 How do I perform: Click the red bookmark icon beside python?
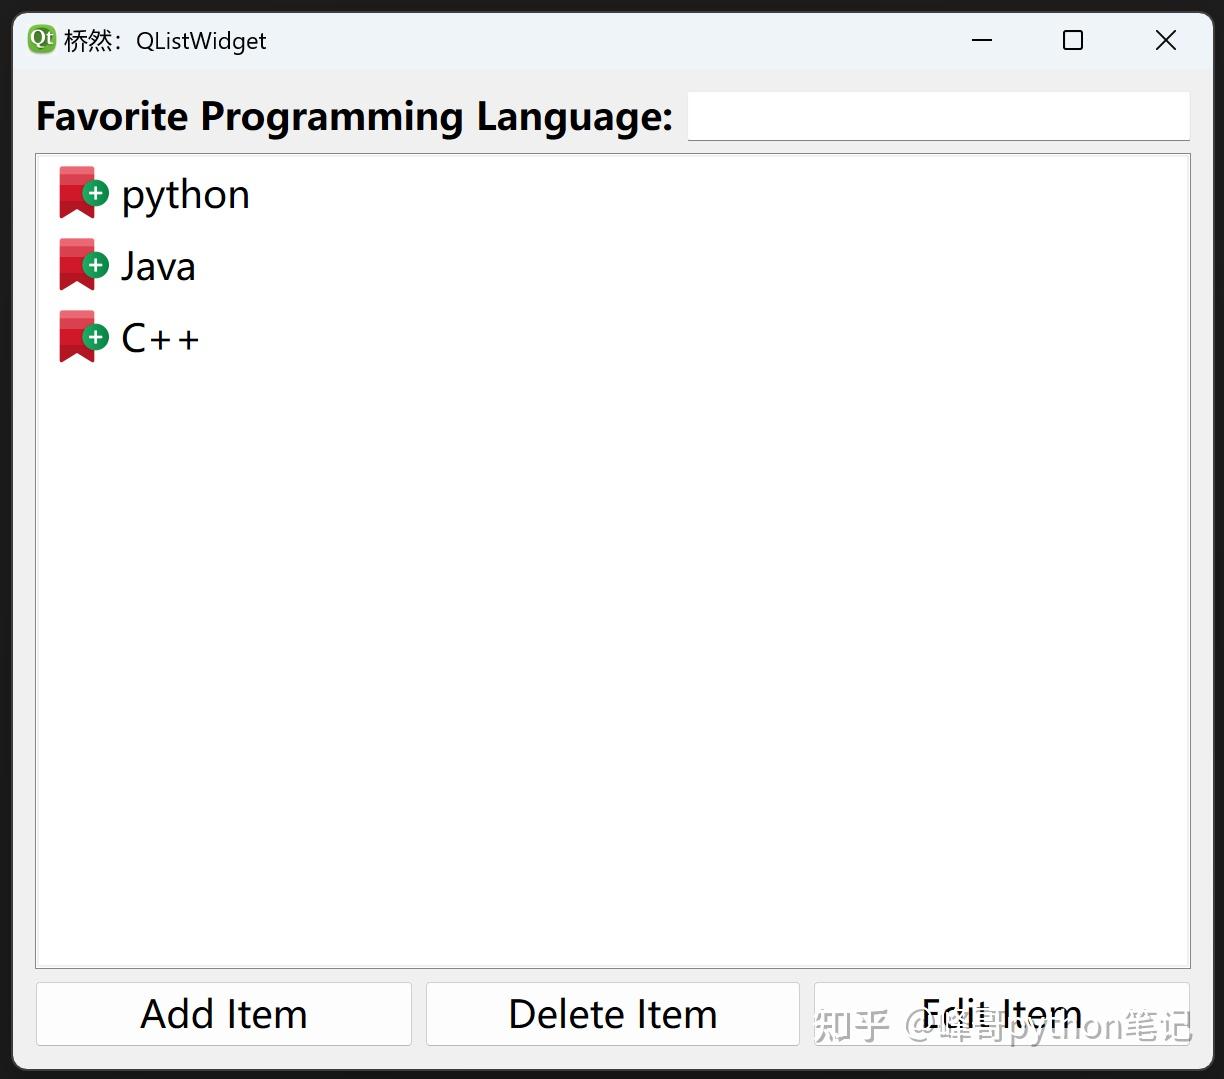coord(74,192)
